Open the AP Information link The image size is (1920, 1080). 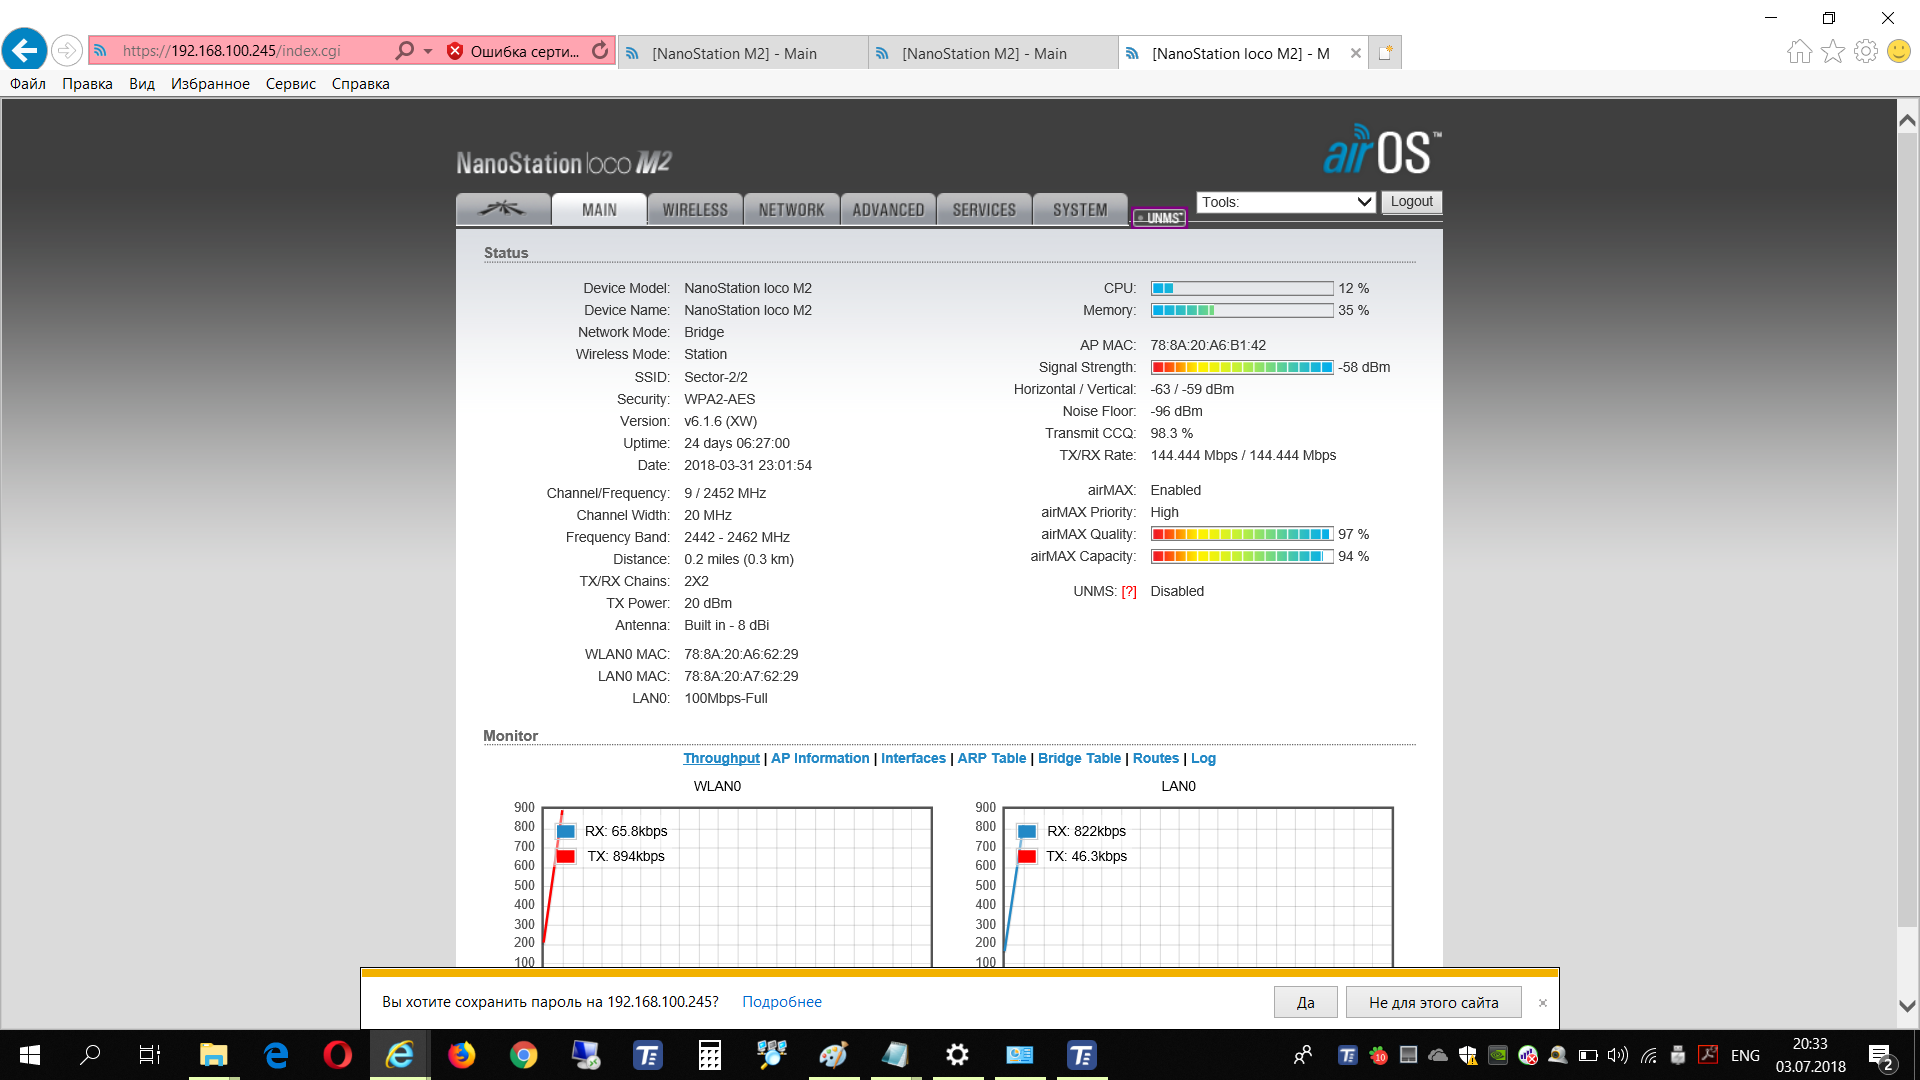[820, 759]
